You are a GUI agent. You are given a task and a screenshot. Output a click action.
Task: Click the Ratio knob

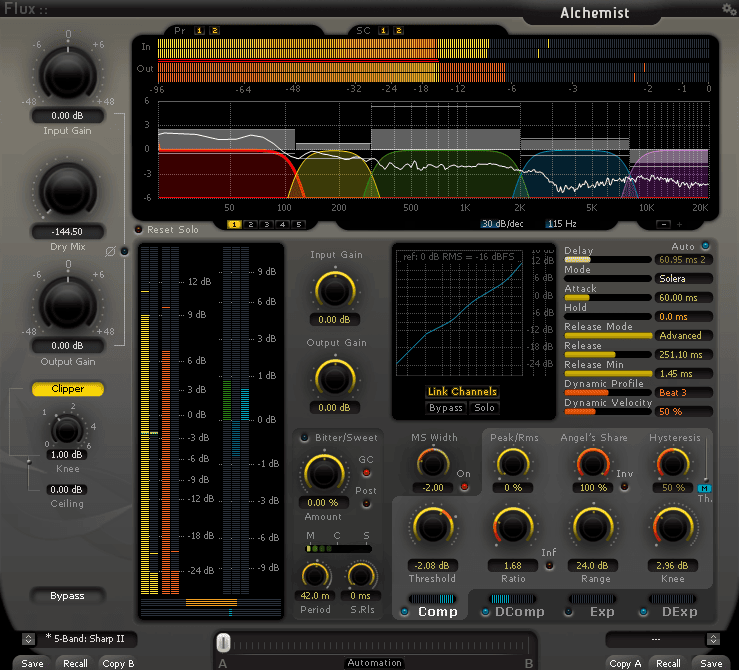(513, 528)
